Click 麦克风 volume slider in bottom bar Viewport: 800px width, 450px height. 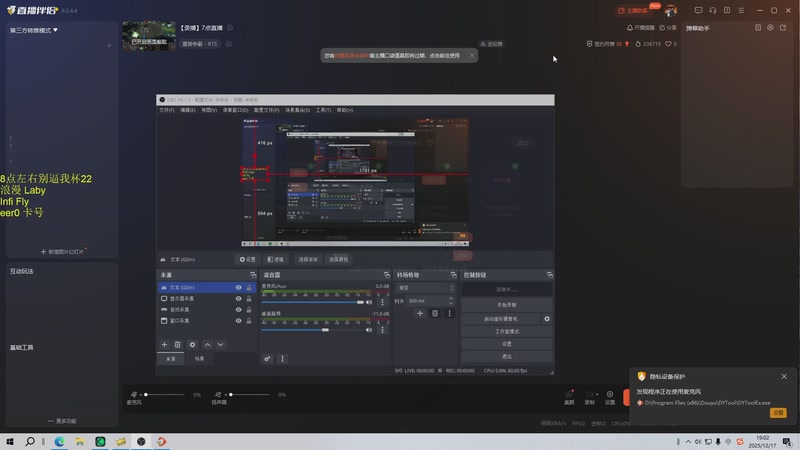(163, 394)
